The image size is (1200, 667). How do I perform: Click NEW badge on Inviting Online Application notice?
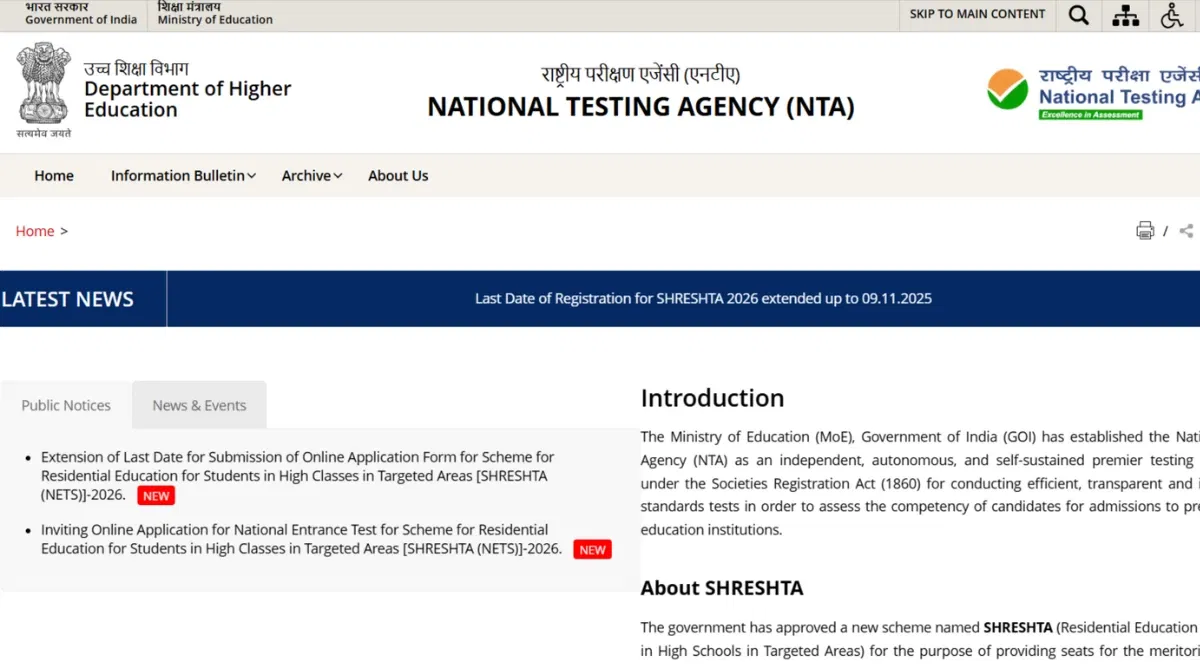pyautogui.click(x=592, y=549)
